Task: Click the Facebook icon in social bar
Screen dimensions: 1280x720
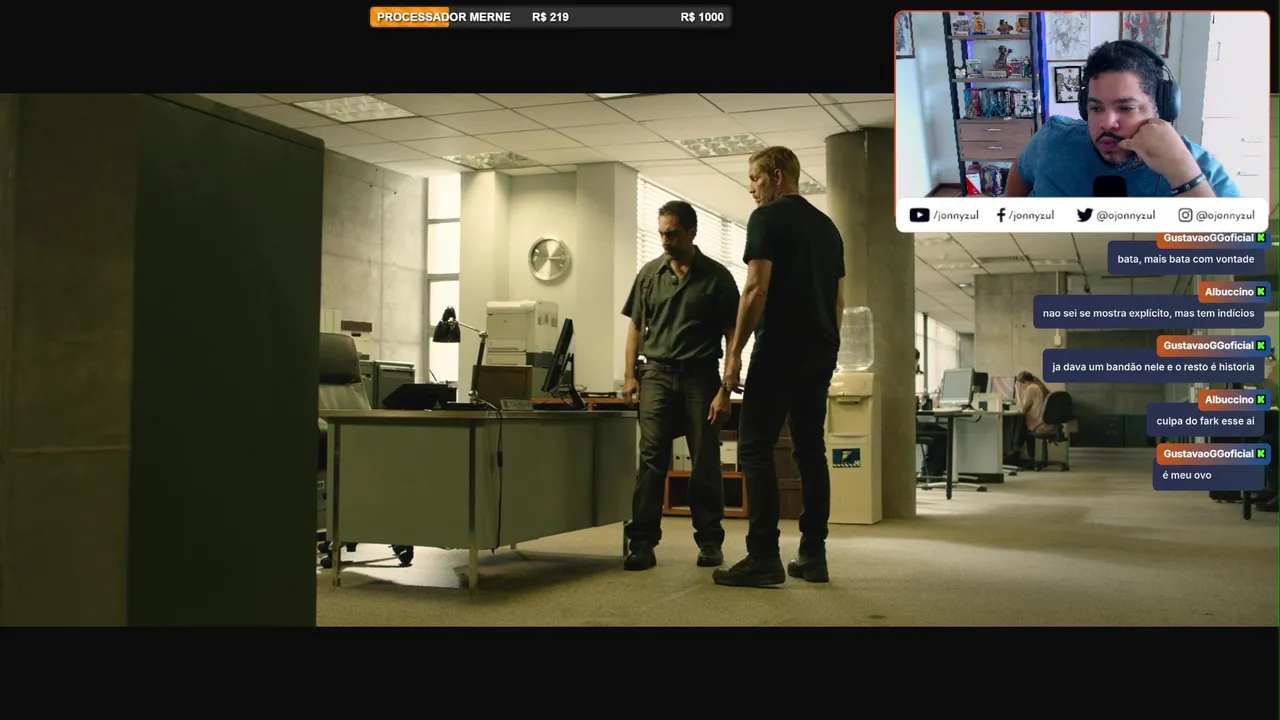Action: click(x=1001, y=215)
